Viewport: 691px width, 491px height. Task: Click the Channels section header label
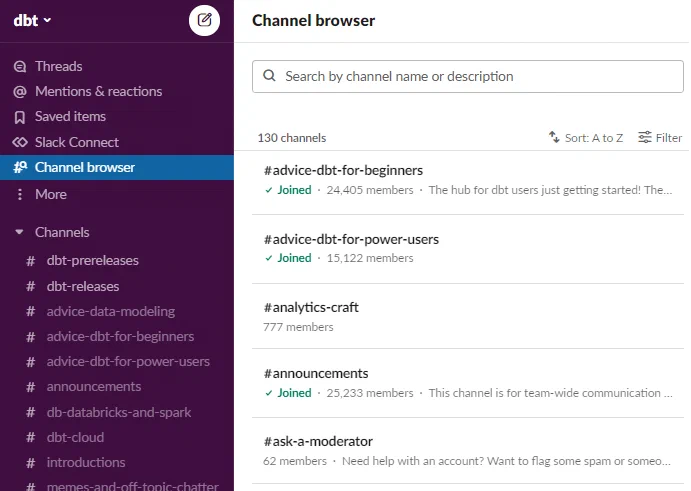pyautogui.click(x=62, y=232)
